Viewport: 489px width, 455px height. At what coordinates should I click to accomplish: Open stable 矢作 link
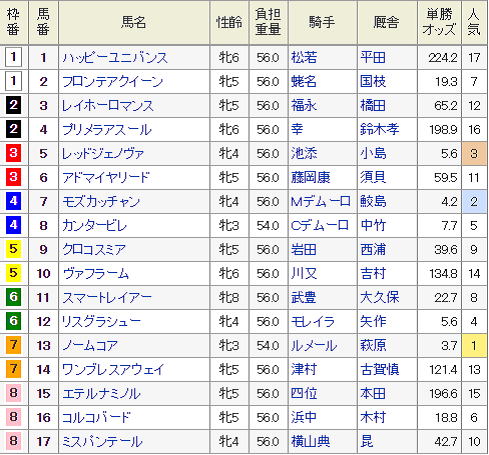(373, 322)
